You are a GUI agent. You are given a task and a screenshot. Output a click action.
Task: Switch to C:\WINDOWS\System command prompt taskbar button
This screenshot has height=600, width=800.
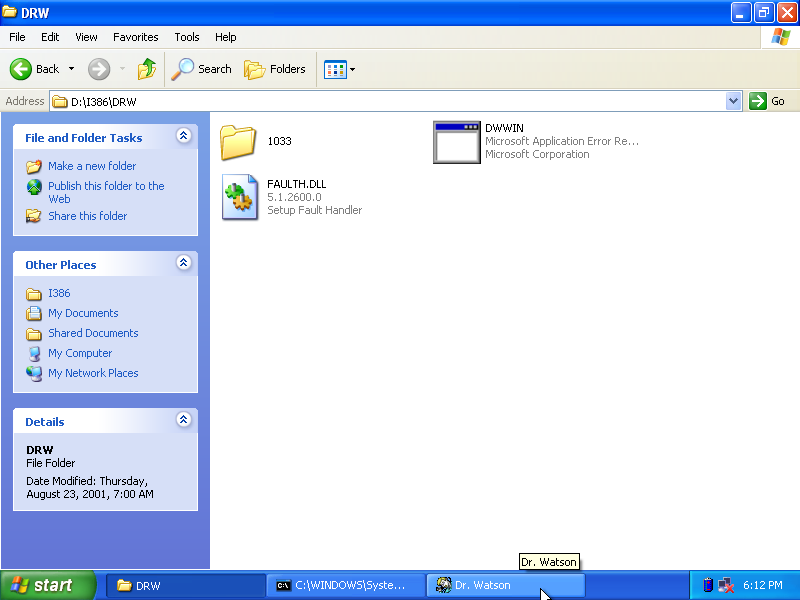click(x=345, y=586)
